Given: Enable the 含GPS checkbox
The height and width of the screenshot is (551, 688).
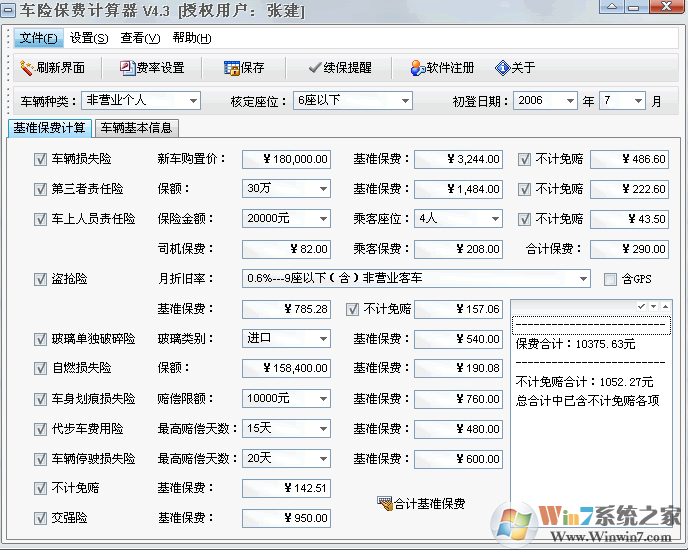Looking at the screenshot, I should [x=611, y=279].
